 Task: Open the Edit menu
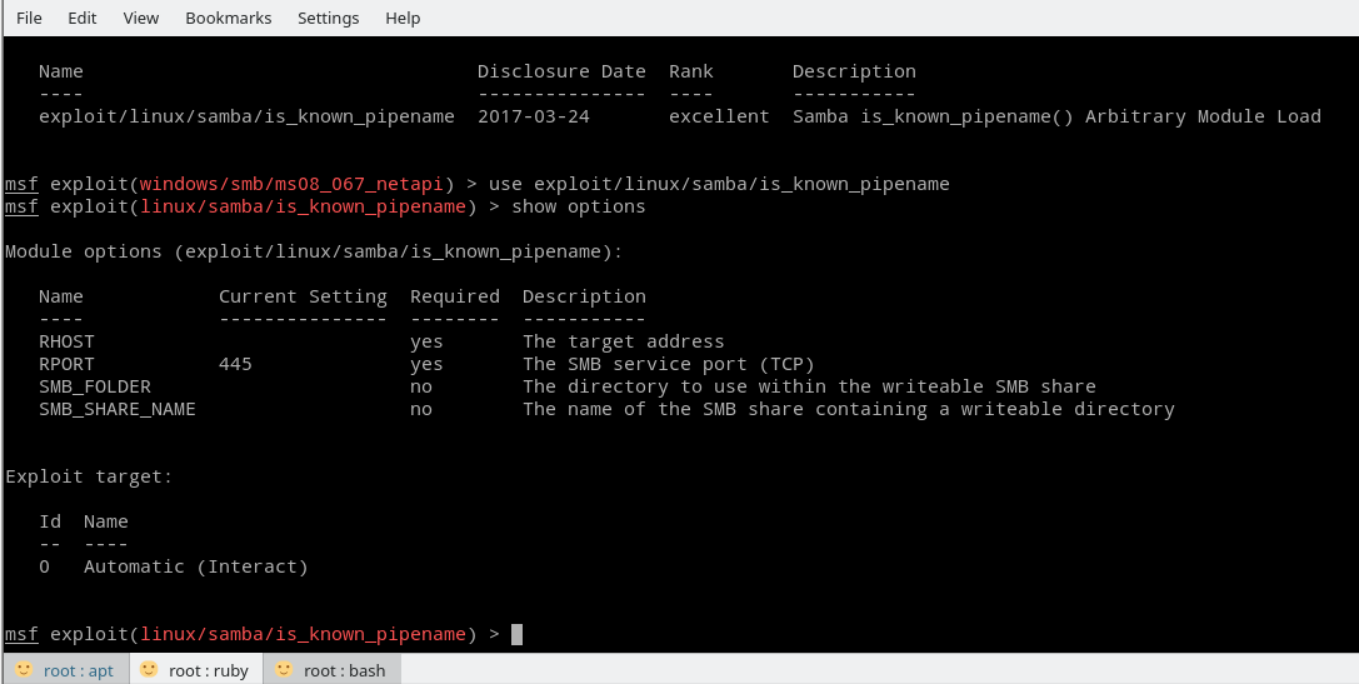click(82, 18)
